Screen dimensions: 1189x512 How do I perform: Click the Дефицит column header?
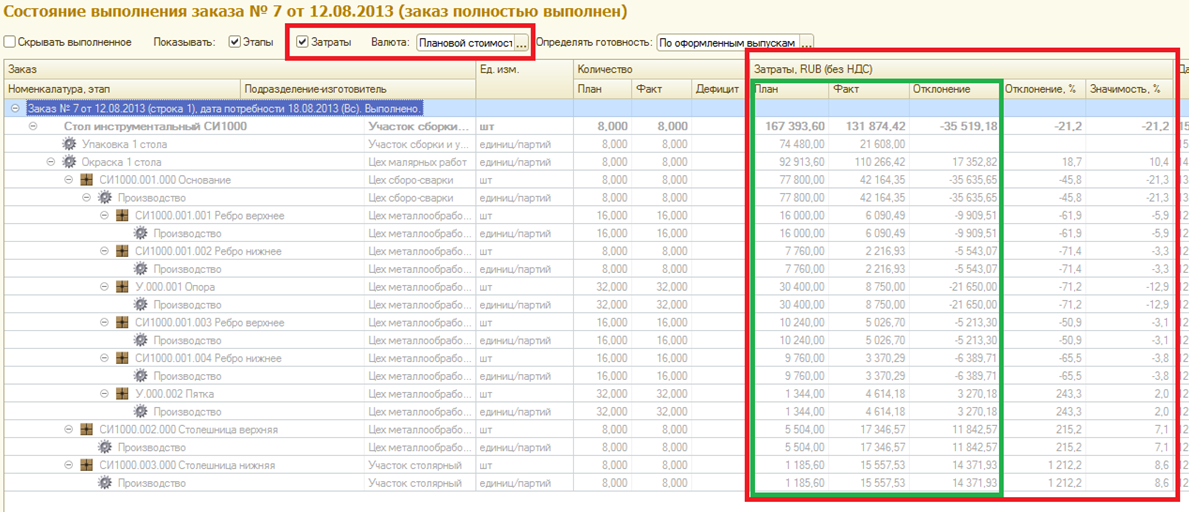(x=718, y=89)
